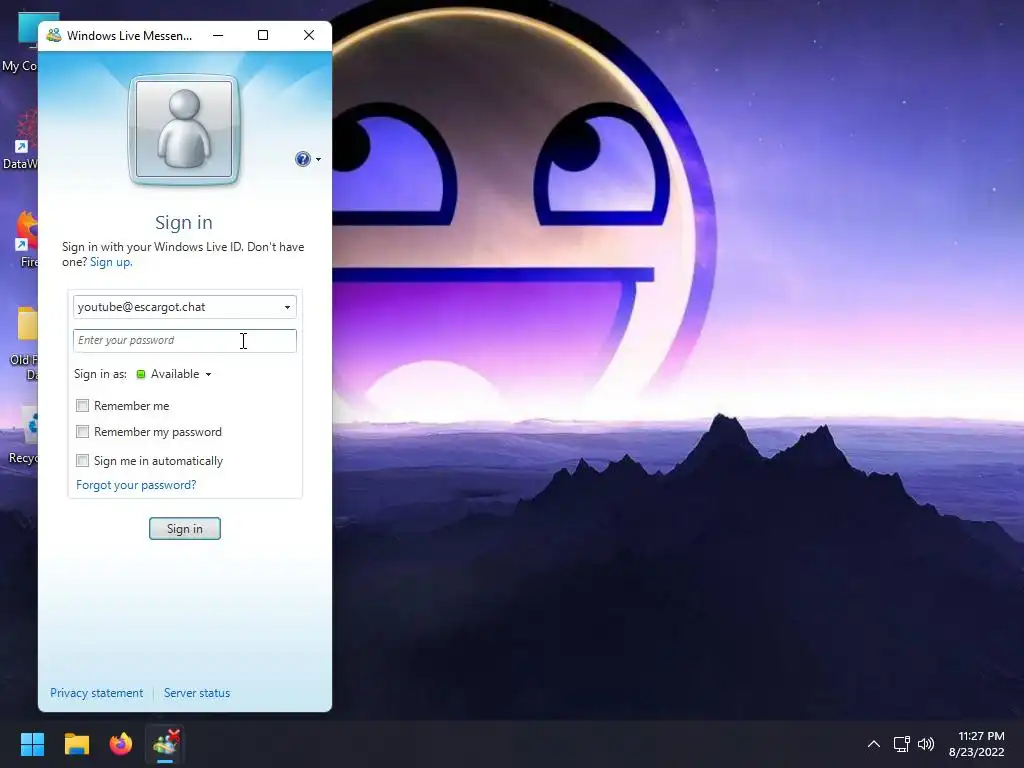Close the Windows Live Messenger window
This screenshot has width=1024, height=768.
pos(309,35)
